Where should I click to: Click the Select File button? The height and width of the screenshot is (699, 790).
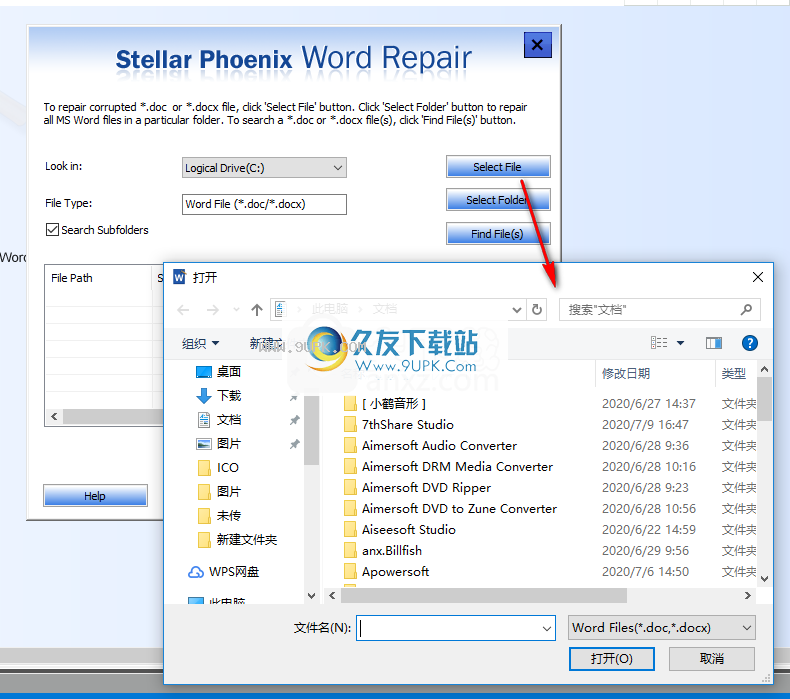[498, 167]
